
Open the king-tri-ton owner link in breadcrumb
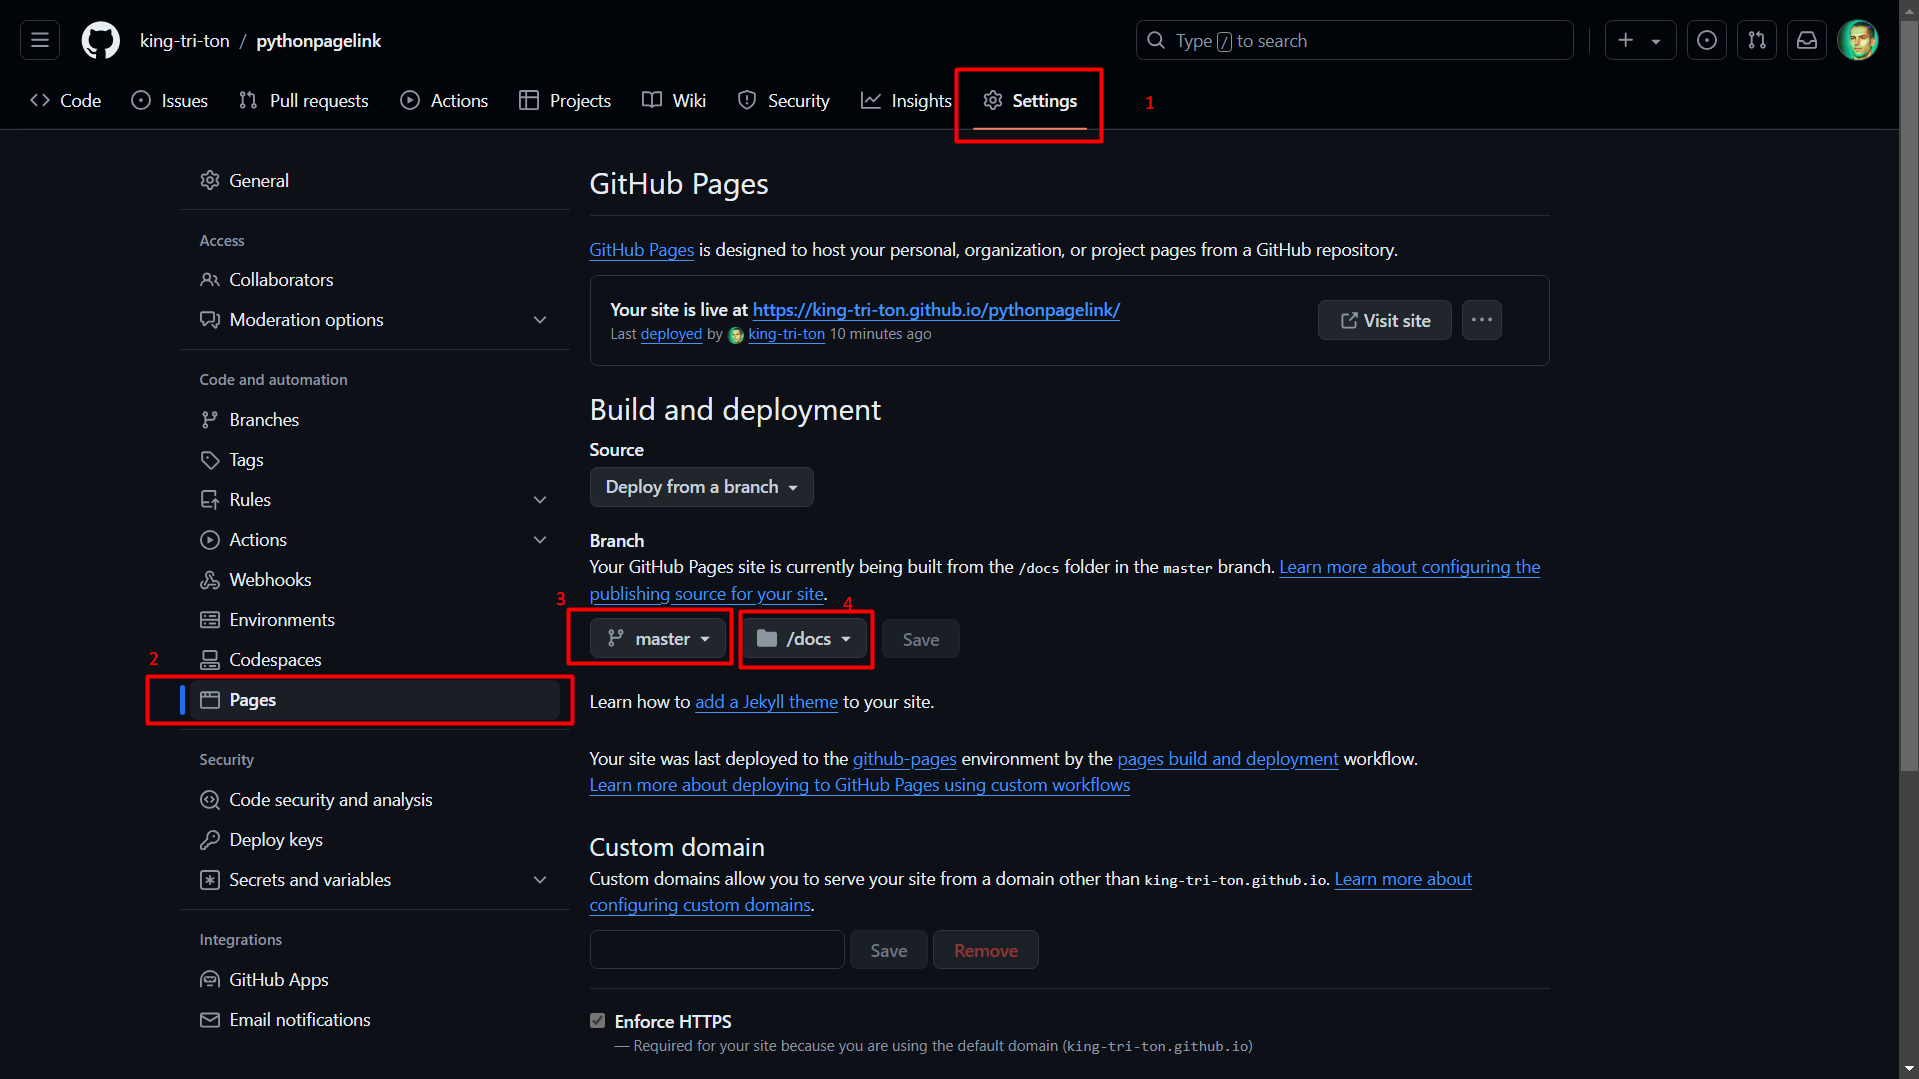(185, 41)
